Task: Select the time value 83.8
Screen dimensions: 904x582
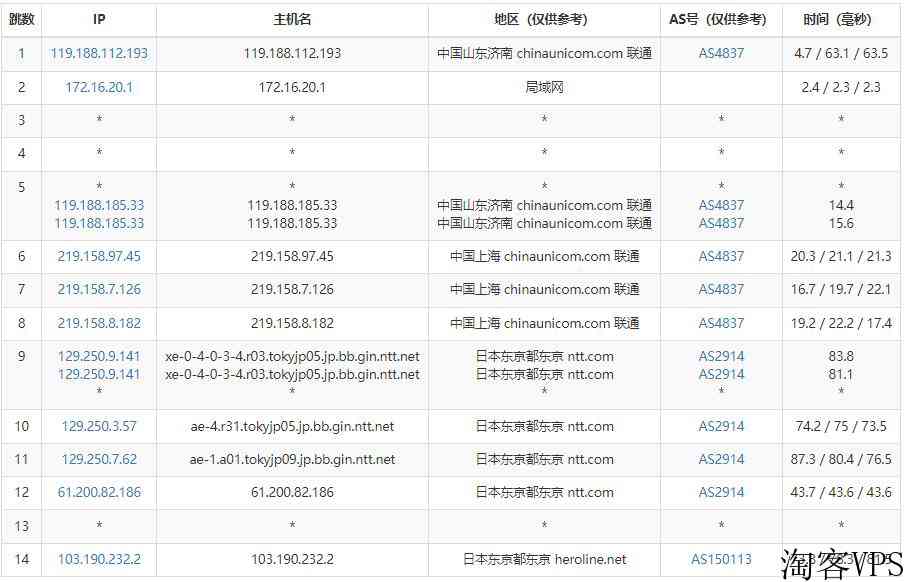Action: coord(841,356)
